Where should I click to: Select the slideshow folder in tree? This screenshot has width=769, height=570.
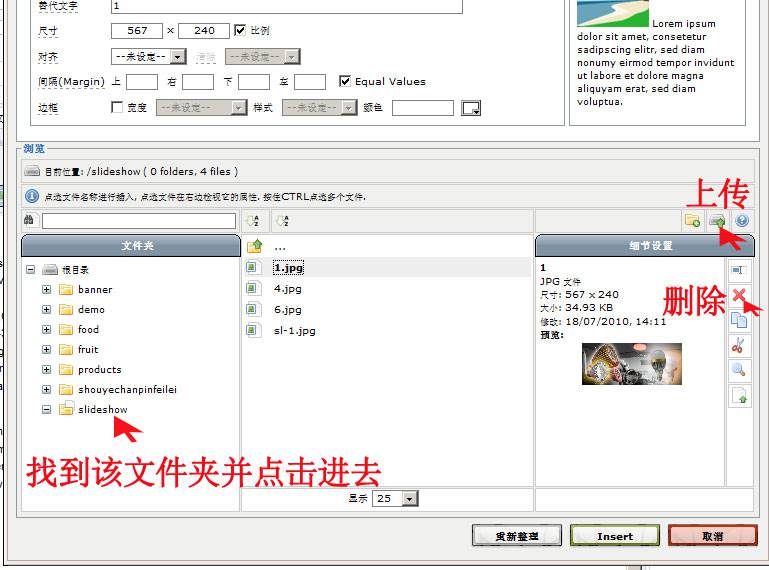pos(102,409)
